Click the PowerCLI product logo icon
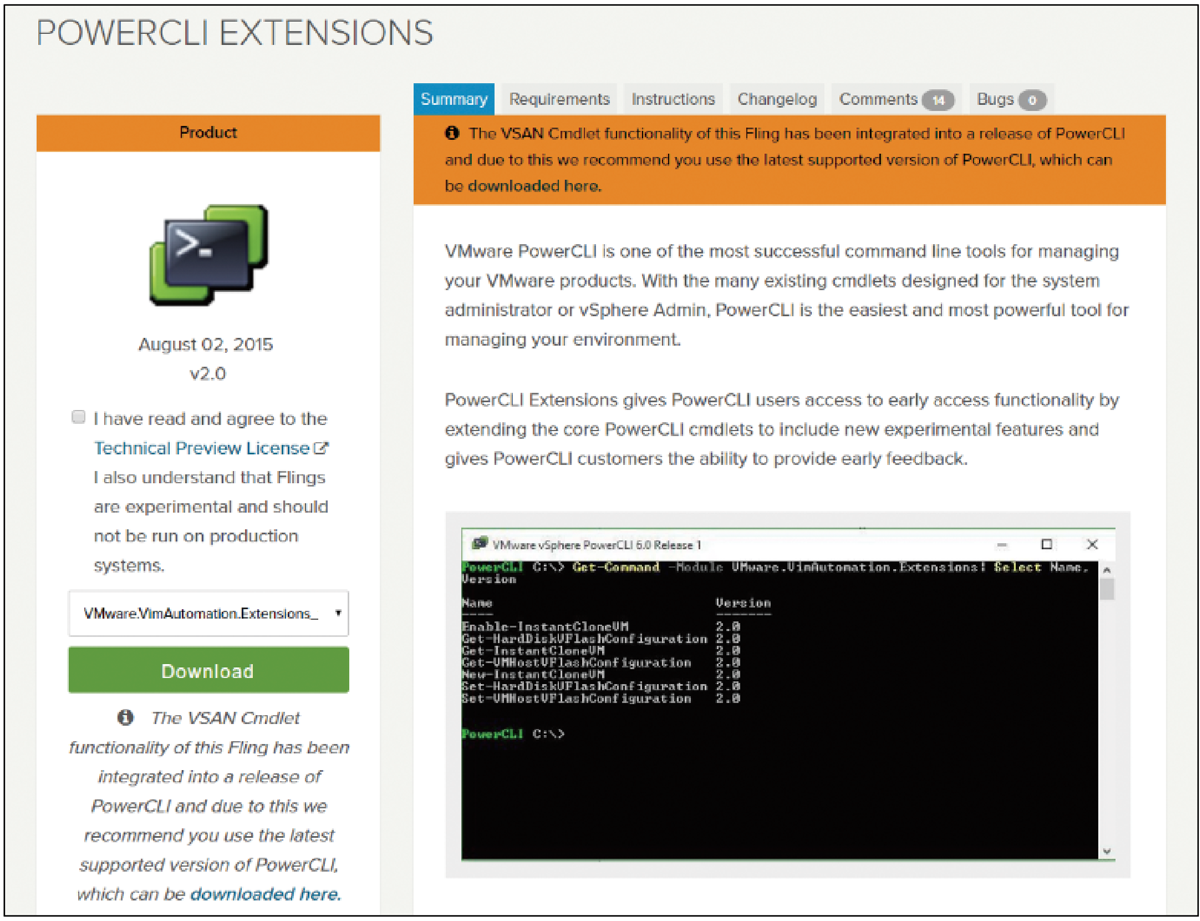The width and height of the screenshot is (1200, 921). (208, 254)
